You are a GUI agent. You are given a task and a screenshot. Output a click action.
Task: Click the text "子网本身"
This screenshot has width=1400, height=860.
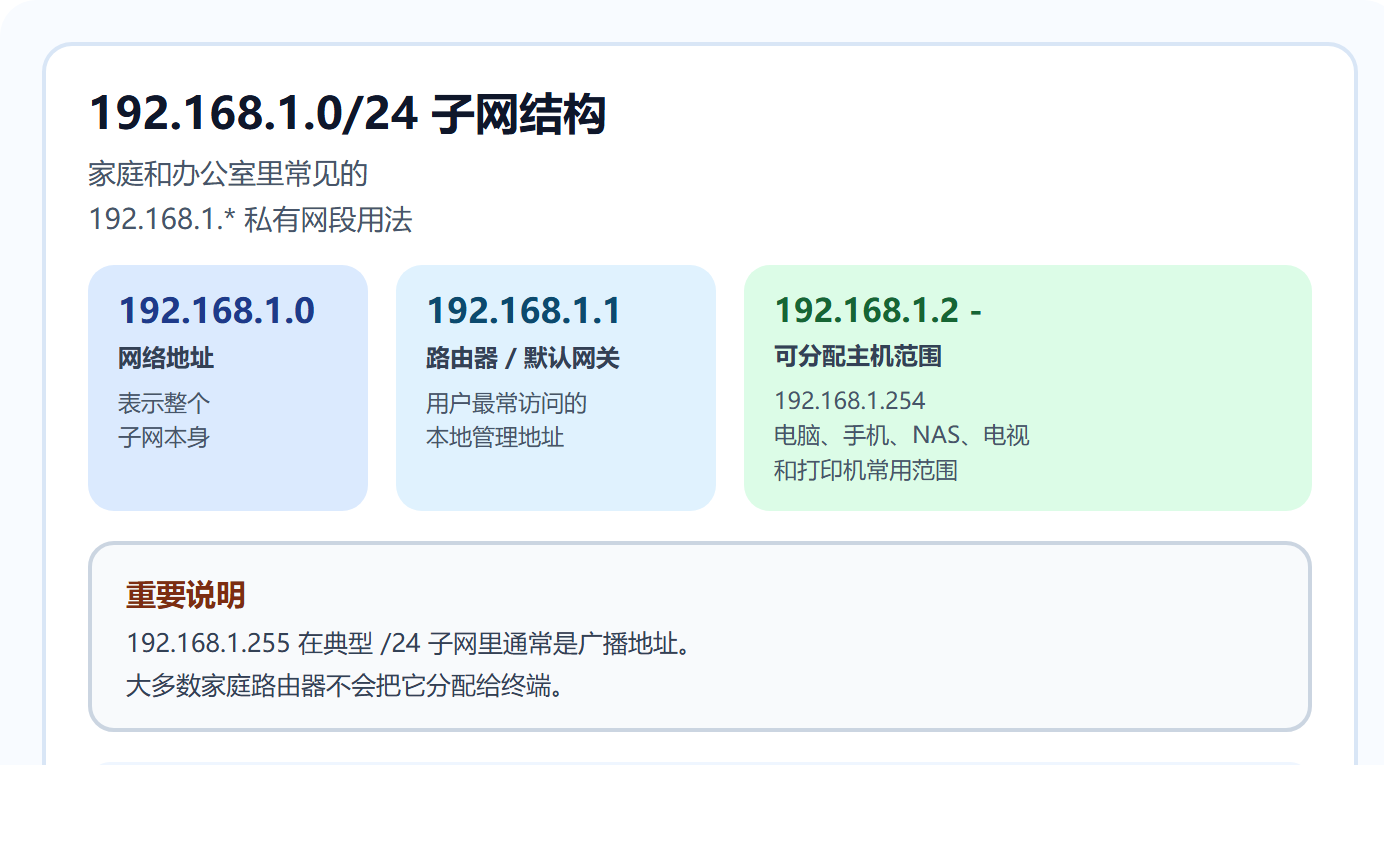click(x=164, y=437)
